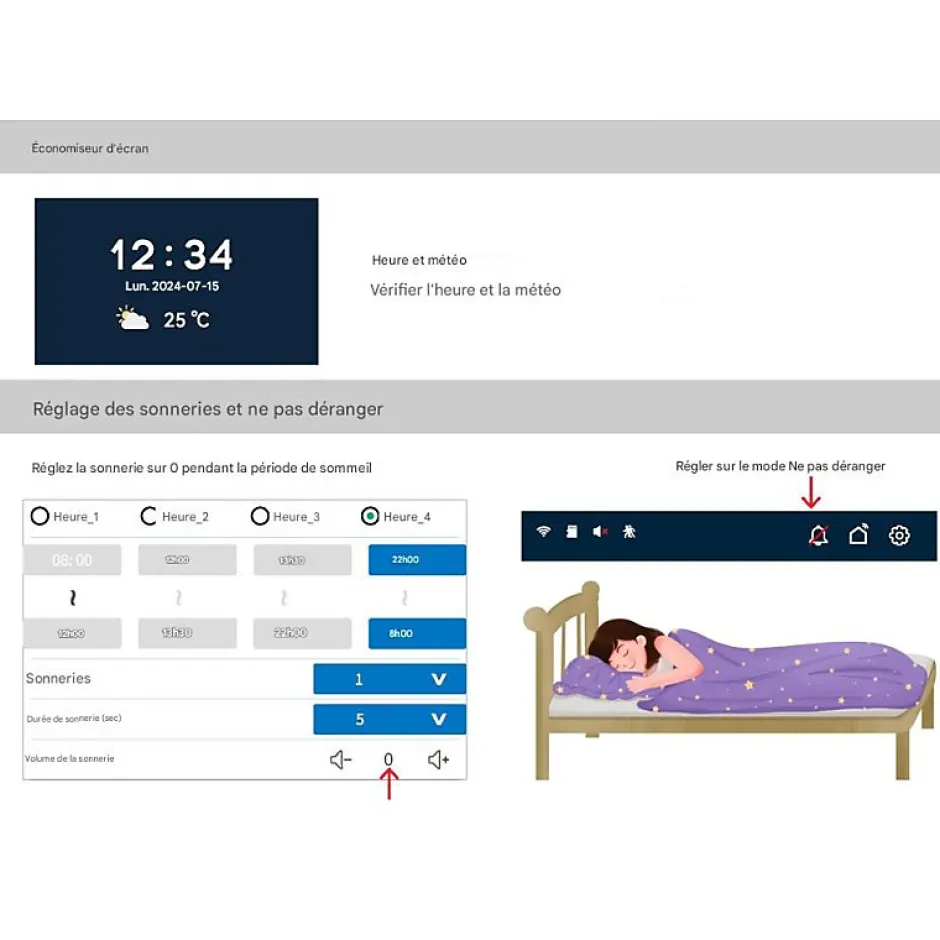940x940 pixels.
Task: Select the Heure_2 radio button
Action: (x=149, y=516)
